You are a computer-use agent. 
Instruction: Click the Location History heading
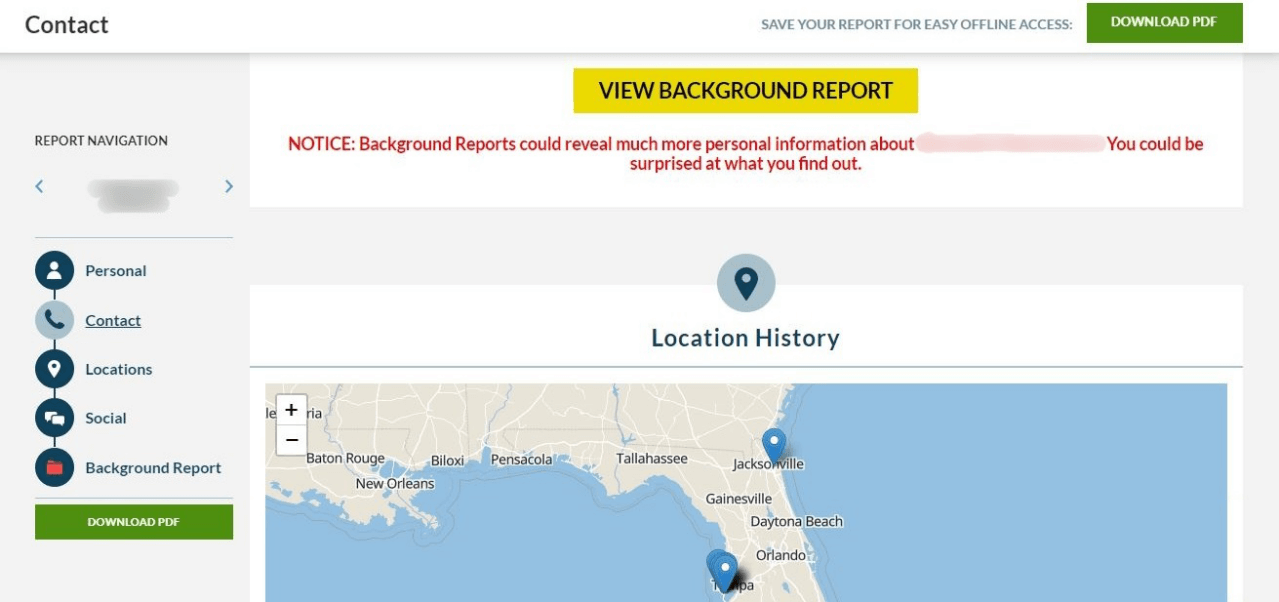(744, 337)
